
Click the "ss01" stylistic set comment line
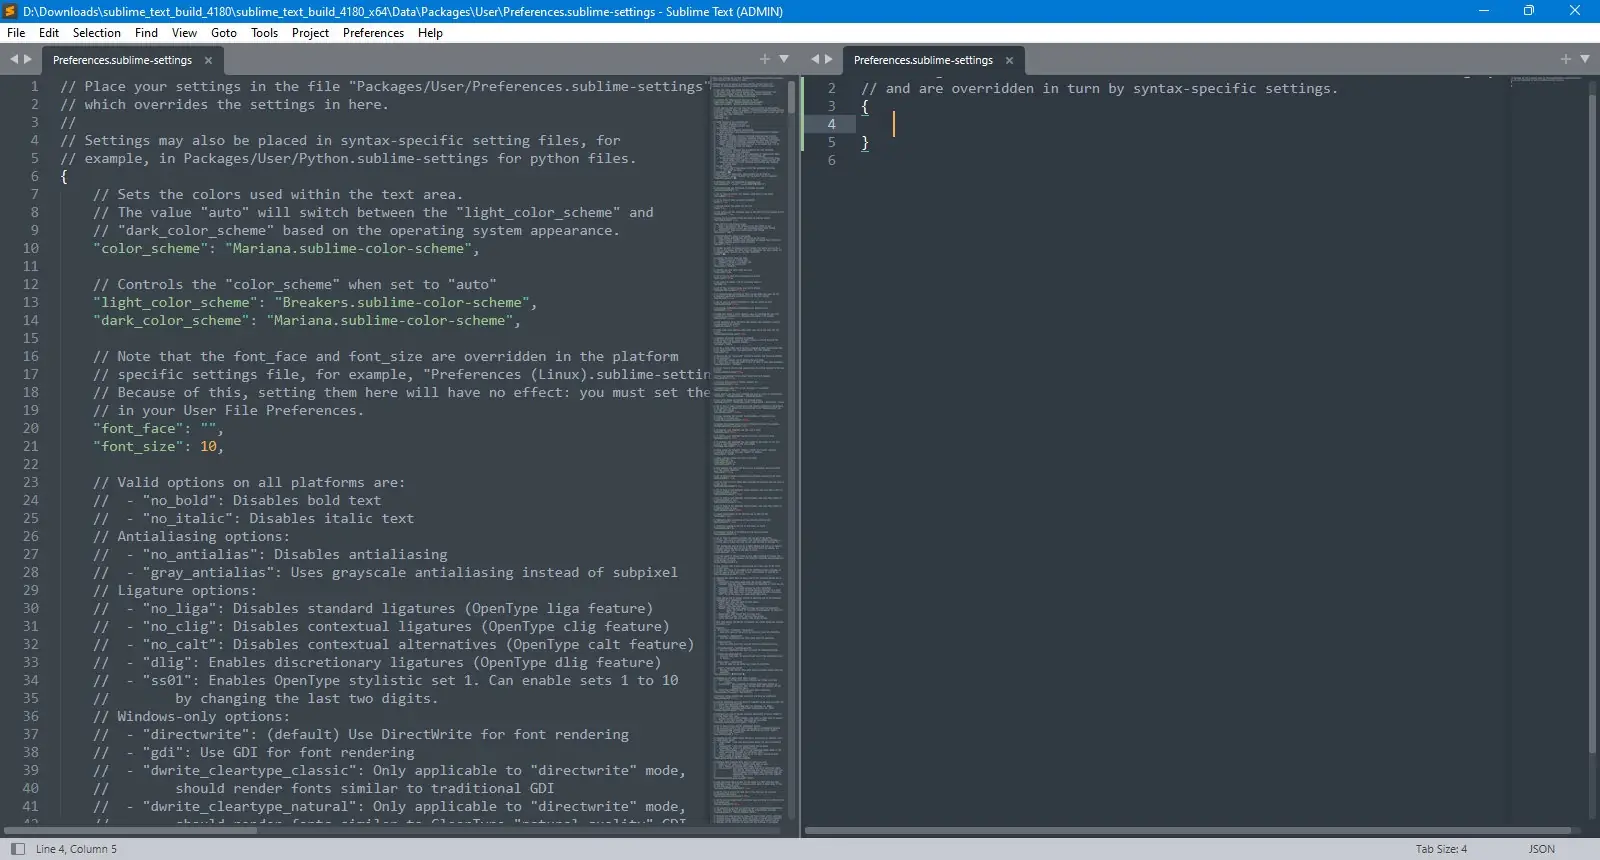tap(386, 681)
